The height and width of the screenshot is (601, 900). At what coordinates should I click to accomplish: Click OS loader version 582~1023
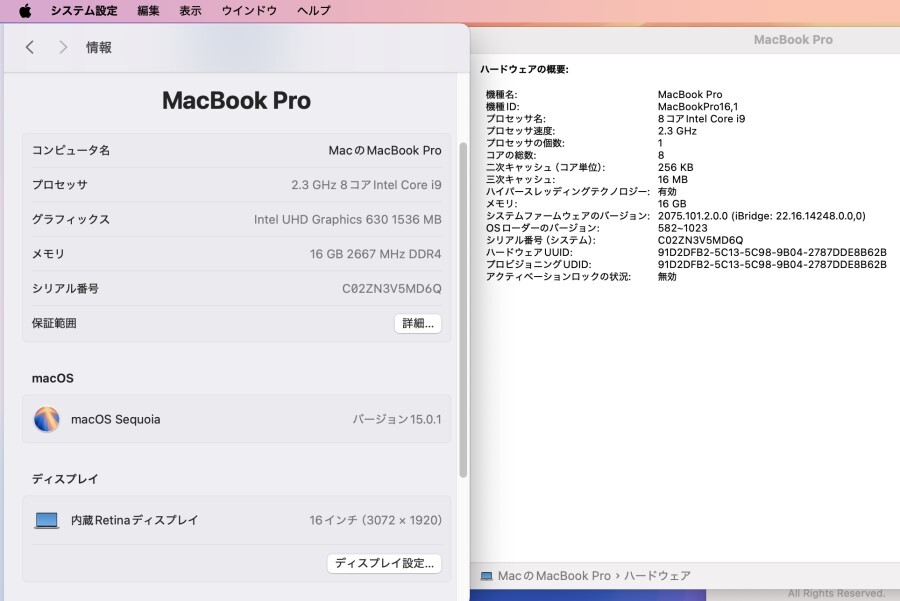(x=682, y=228)
